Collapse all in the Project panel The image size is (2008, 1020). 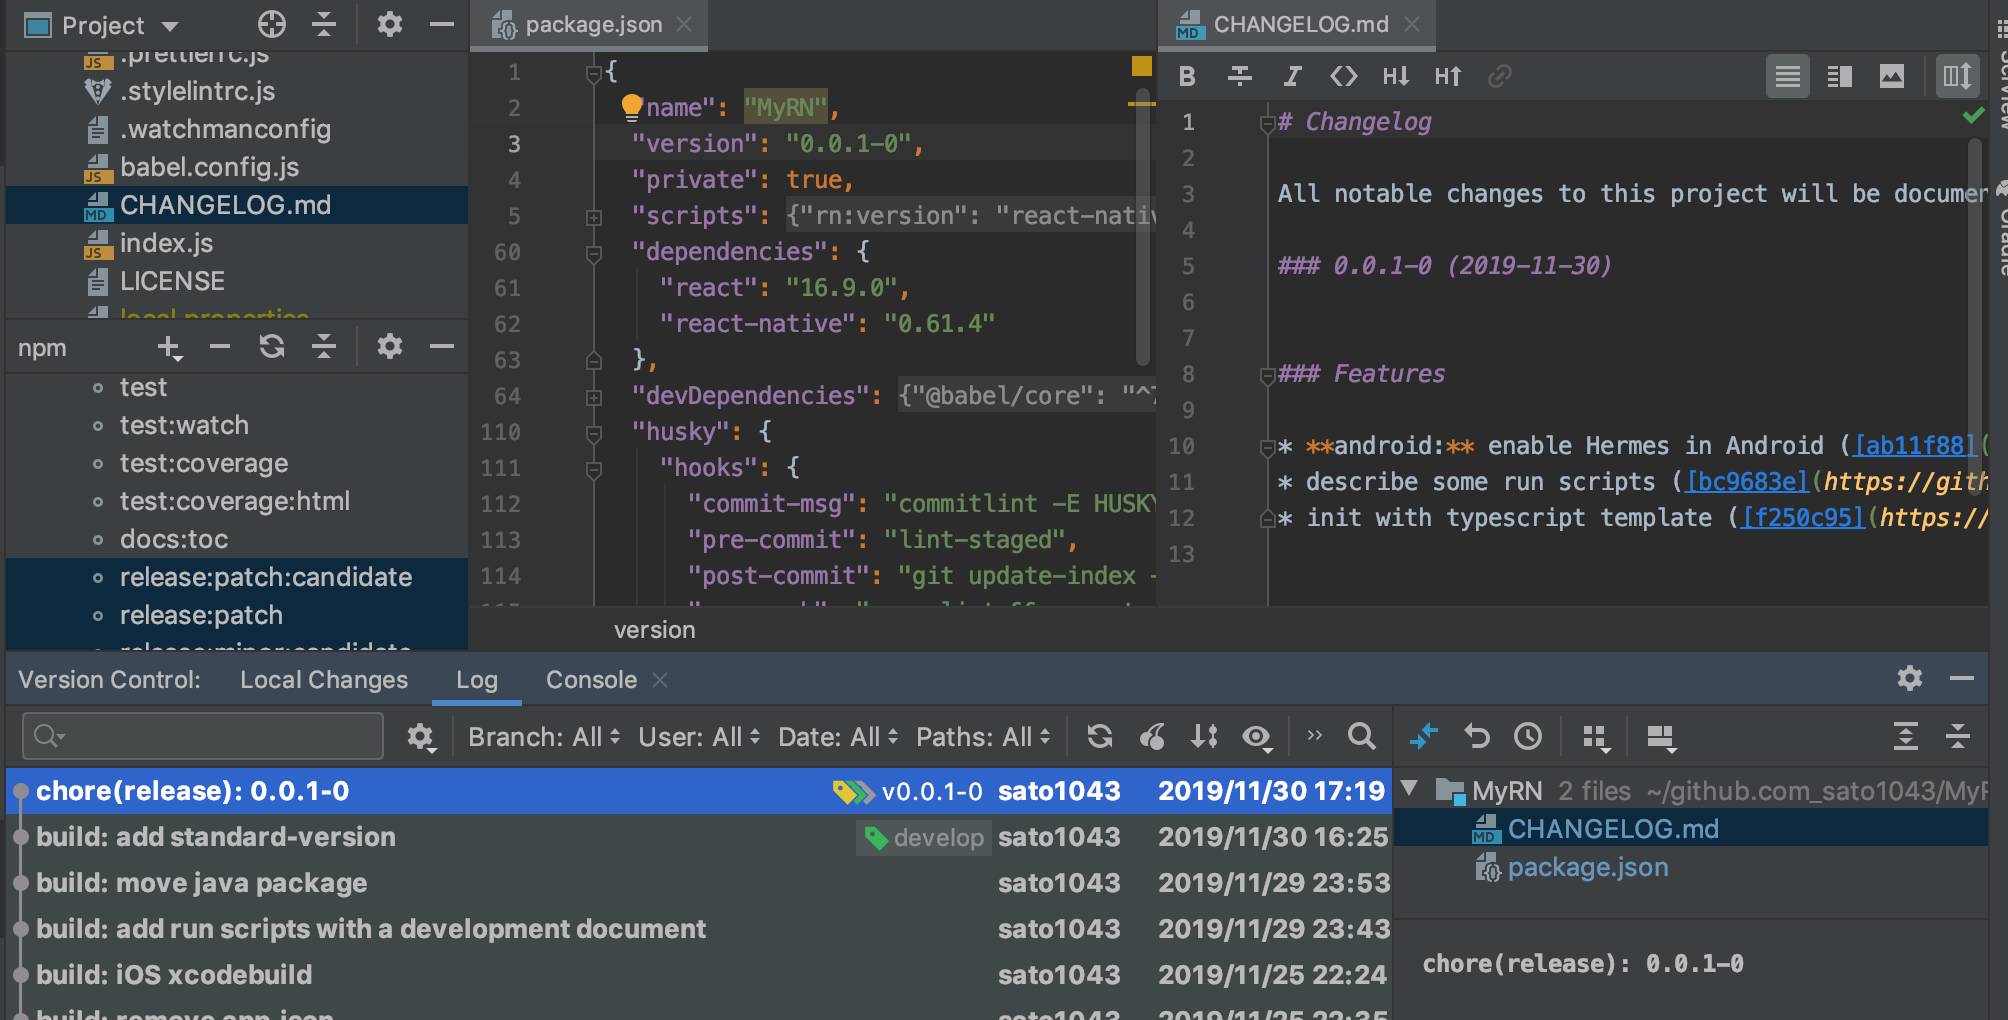[323, 24]
